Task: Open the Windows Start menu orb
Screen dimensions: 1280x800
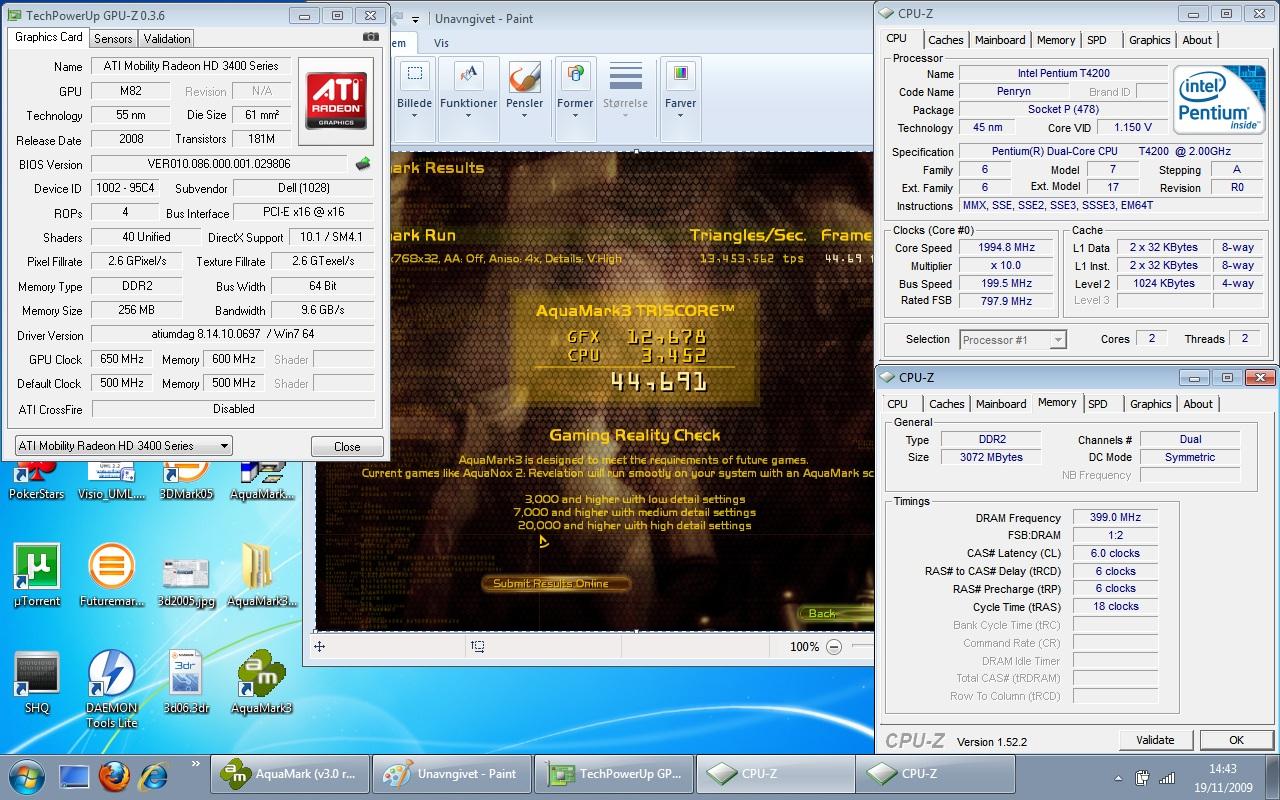Action: click(27, 775)
